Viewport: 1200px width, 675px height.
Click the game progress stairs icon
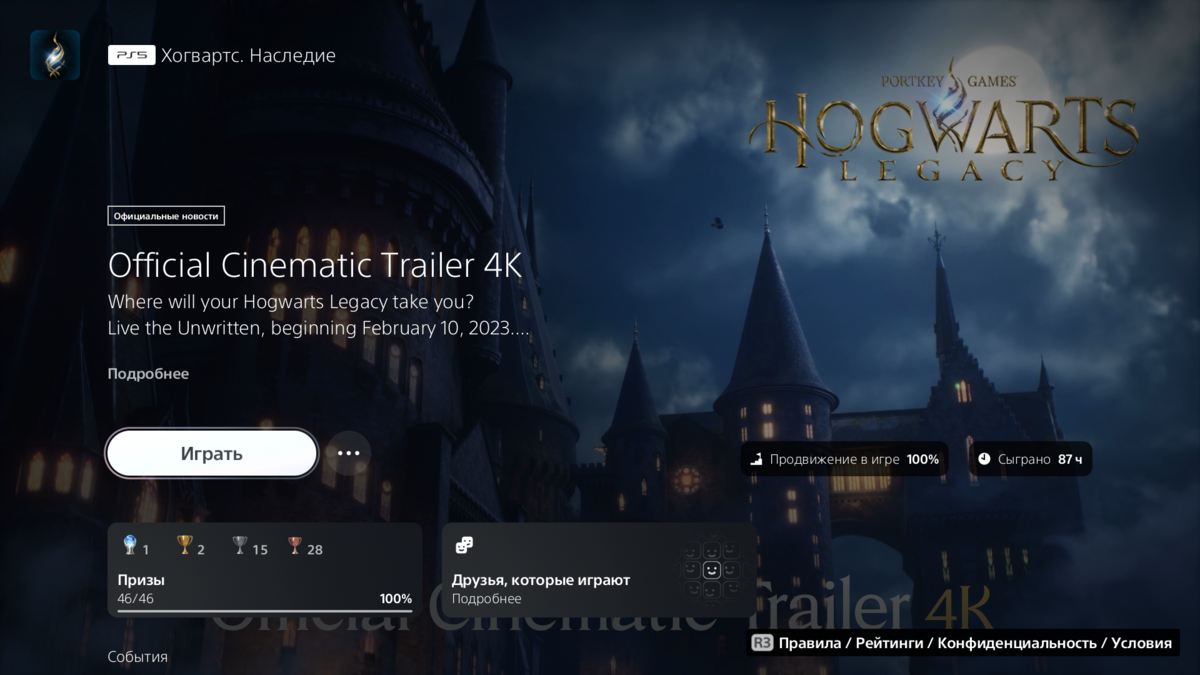[757, 459]
